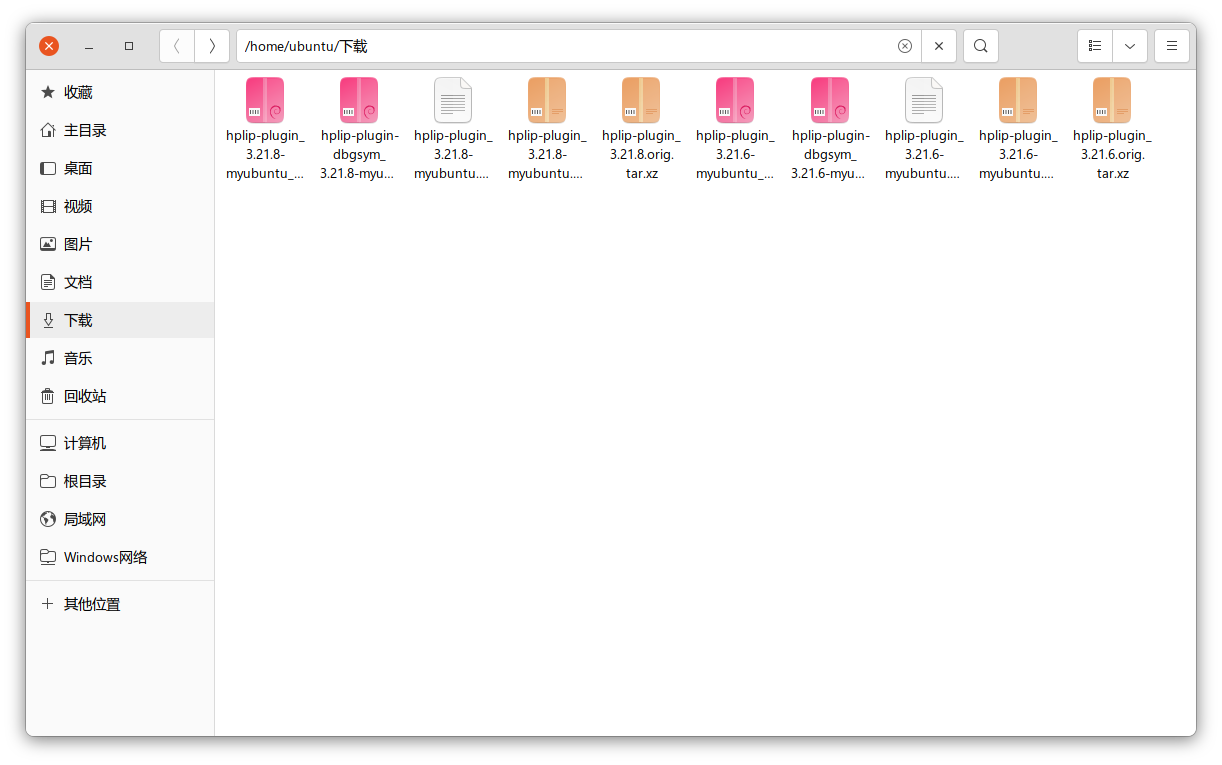The height and width of the screenshot is (765, 1222).
Task: Select hplip-plugin-dbgsym_3.21.8 deb package
Action: 359,129
